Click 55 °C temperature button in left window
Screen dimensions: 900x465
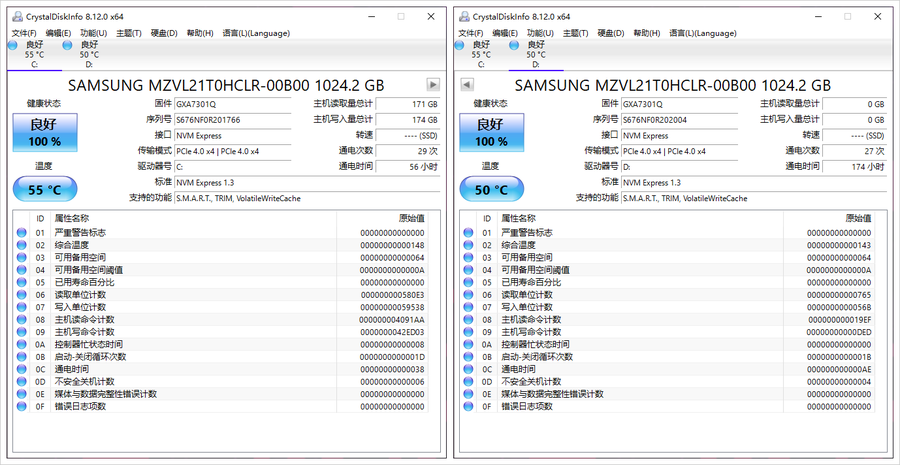tap(43, 189)
